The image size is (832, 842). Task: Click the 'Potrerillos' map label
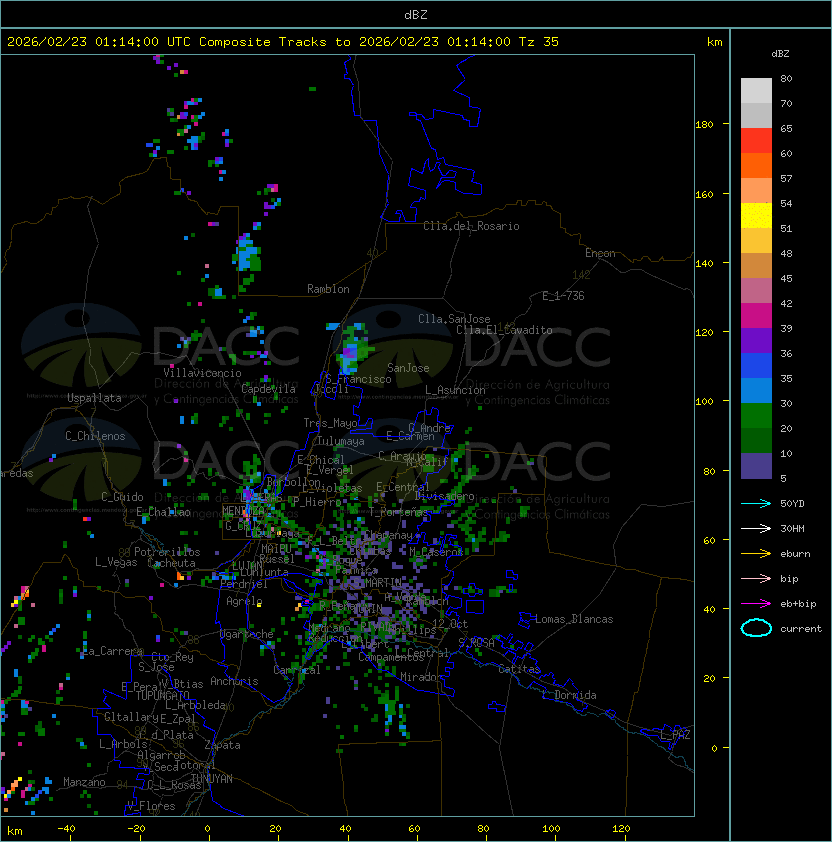167,553
